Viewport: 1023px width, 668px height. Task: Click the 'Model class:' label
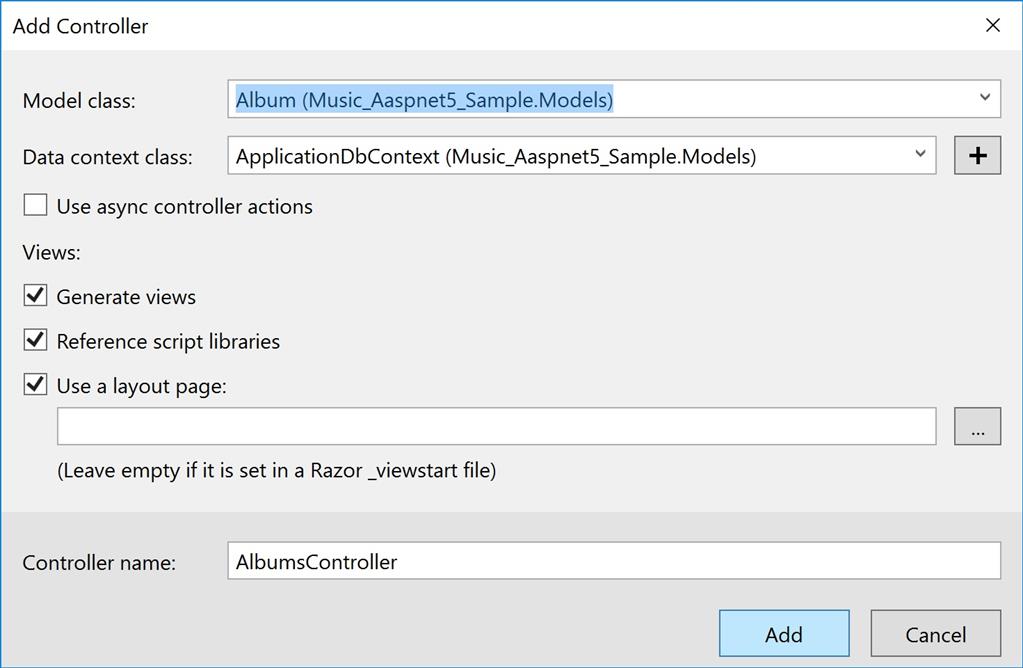[79, 101]
